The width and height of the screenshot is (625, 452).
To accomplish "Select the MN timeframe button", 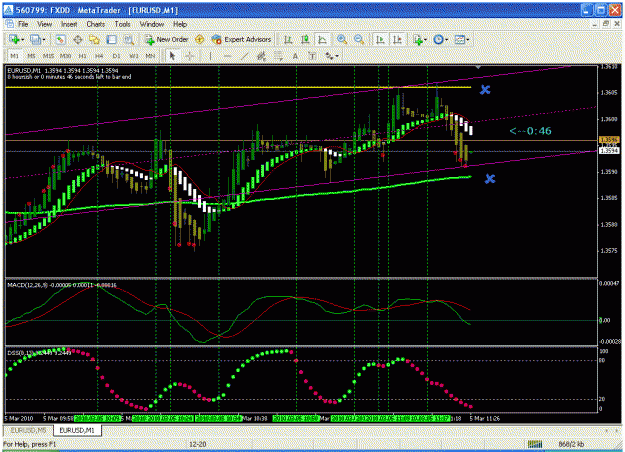I will point(150,56).
